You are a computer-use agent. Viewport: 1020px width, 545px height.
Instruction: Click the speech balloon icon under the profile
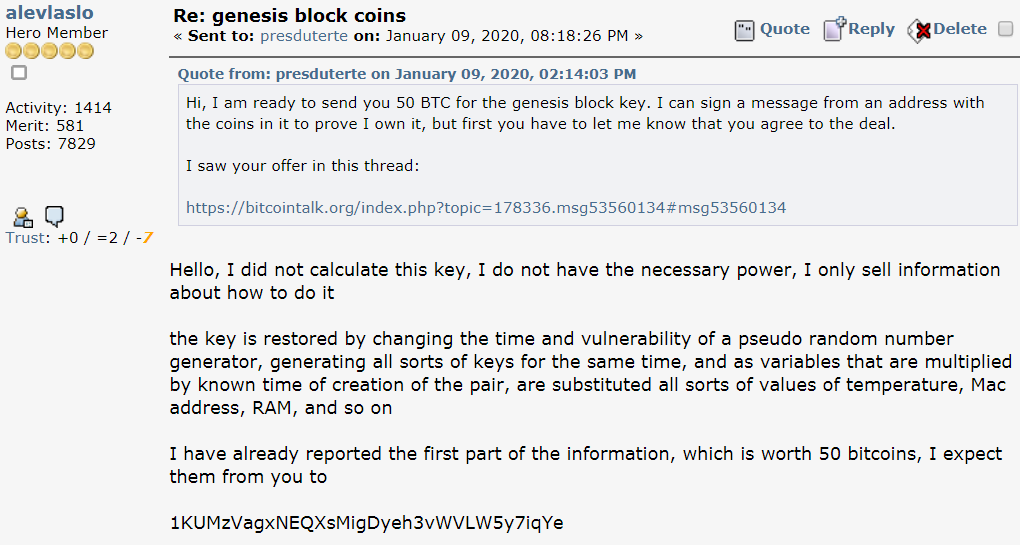(54, 216)
